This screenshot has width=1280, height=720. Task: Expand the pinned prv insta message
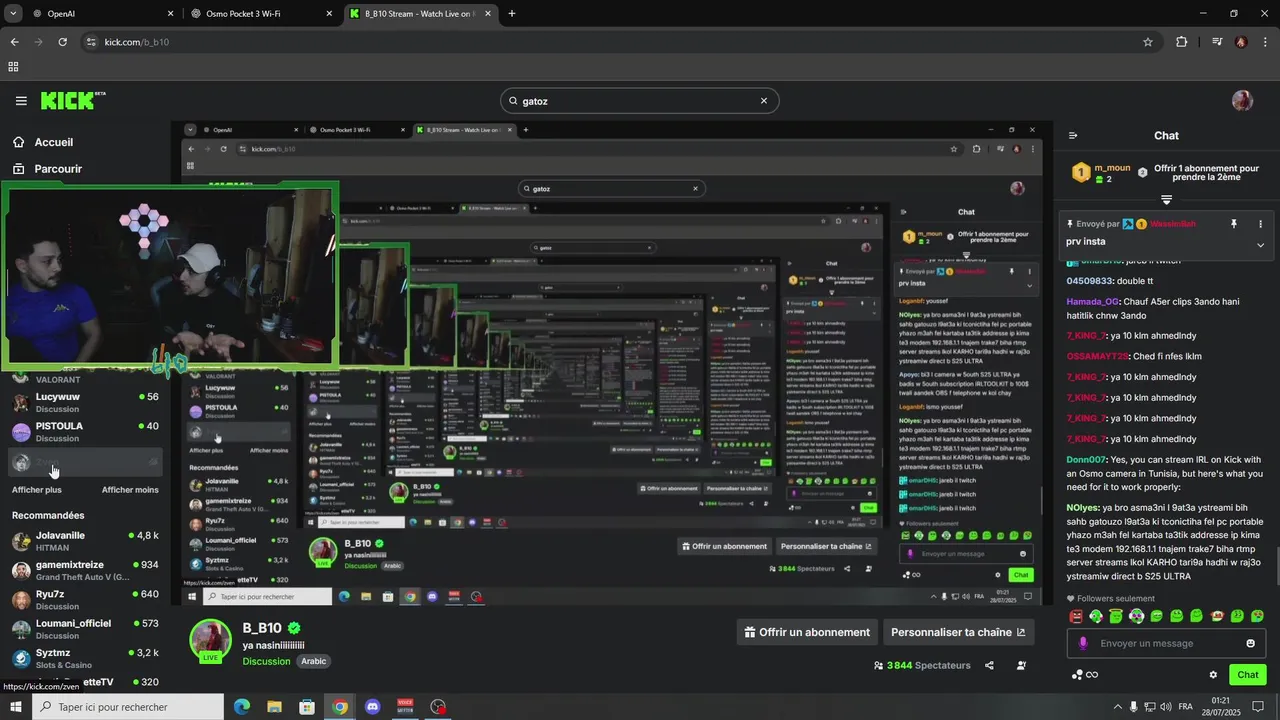coord(1260,245)
